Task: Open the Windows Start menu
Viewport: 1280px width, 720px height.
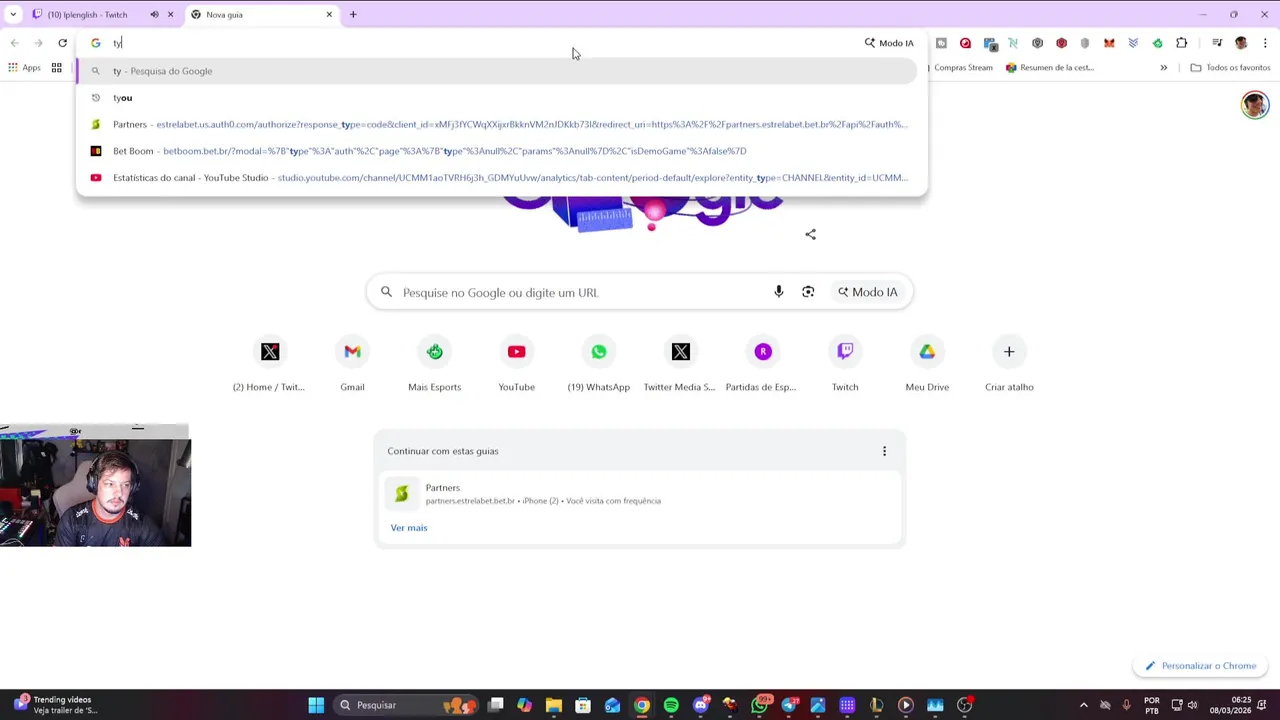Action: [x=316, y=705]
